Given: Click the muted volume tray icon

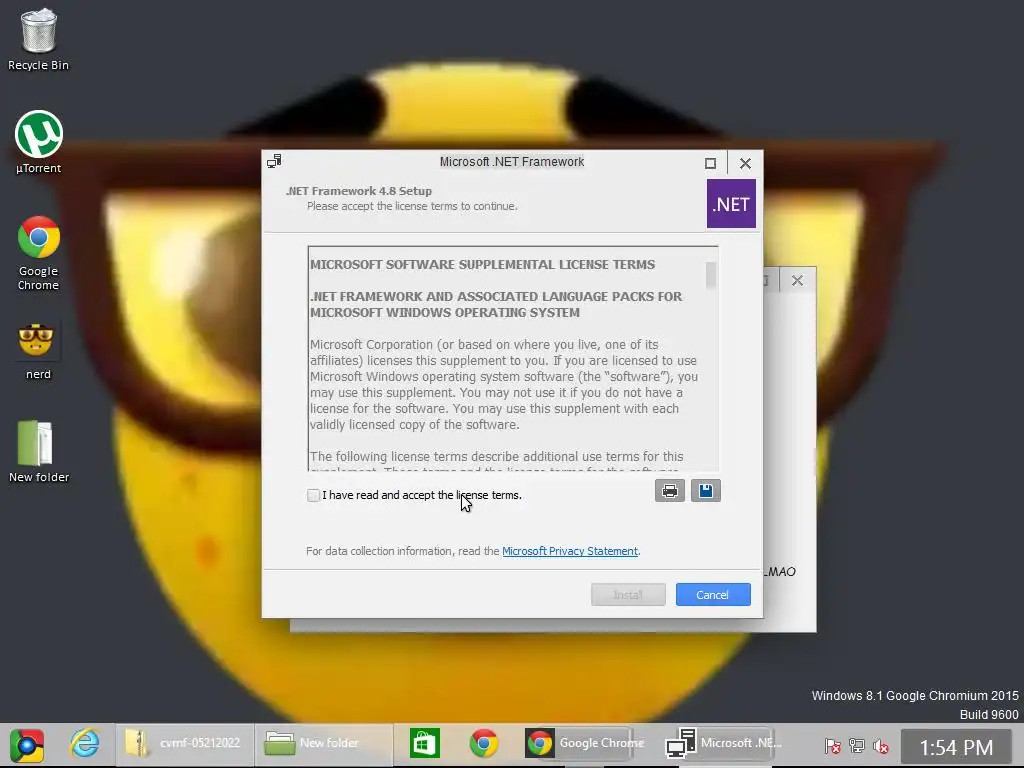Looking at the screenshot, I should (x=881, y=746).
